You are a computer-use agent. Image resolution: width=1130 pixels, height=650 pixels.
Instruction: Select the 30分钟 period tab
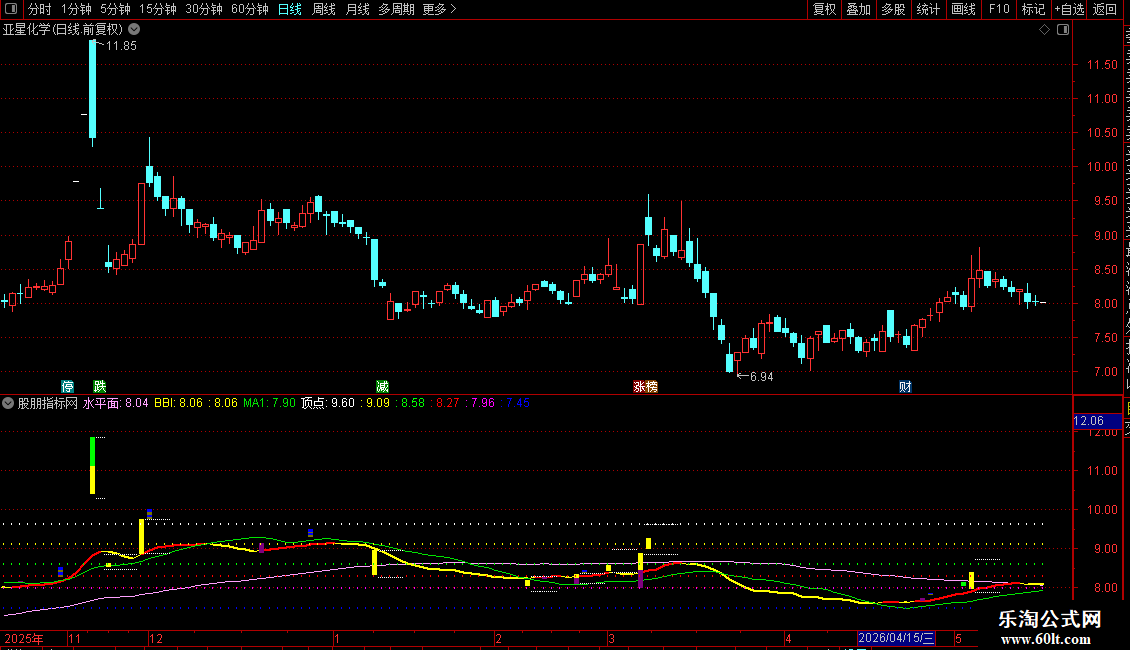tap(204, 9)
